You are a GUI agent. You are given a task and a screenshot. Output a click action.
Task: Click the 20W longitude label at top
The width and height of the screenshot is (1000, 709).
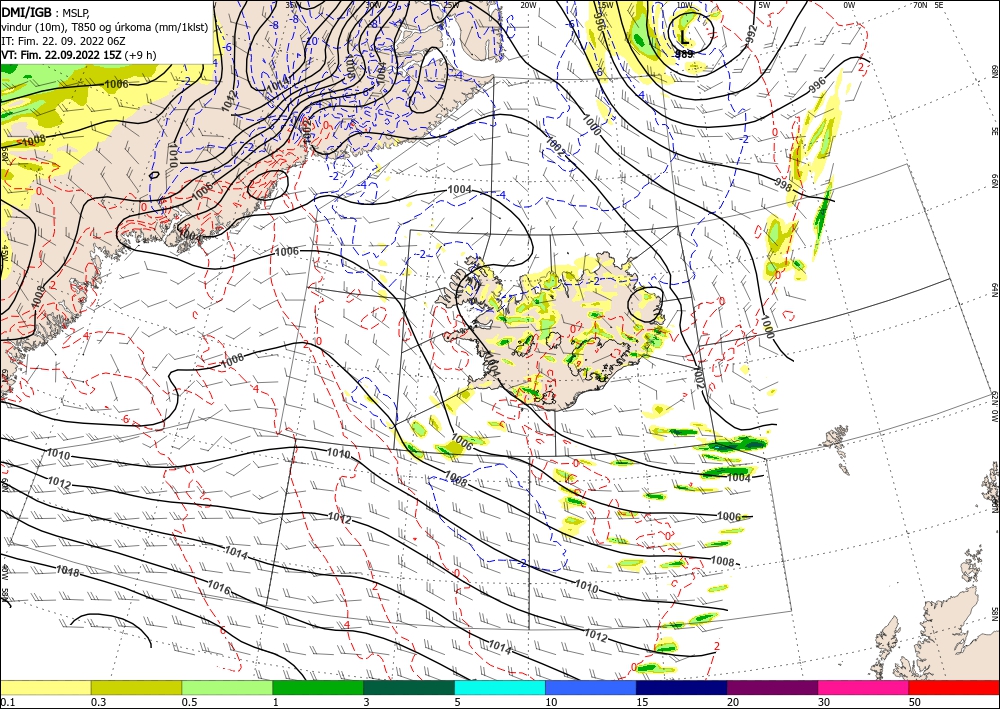[x=527, y=5]
